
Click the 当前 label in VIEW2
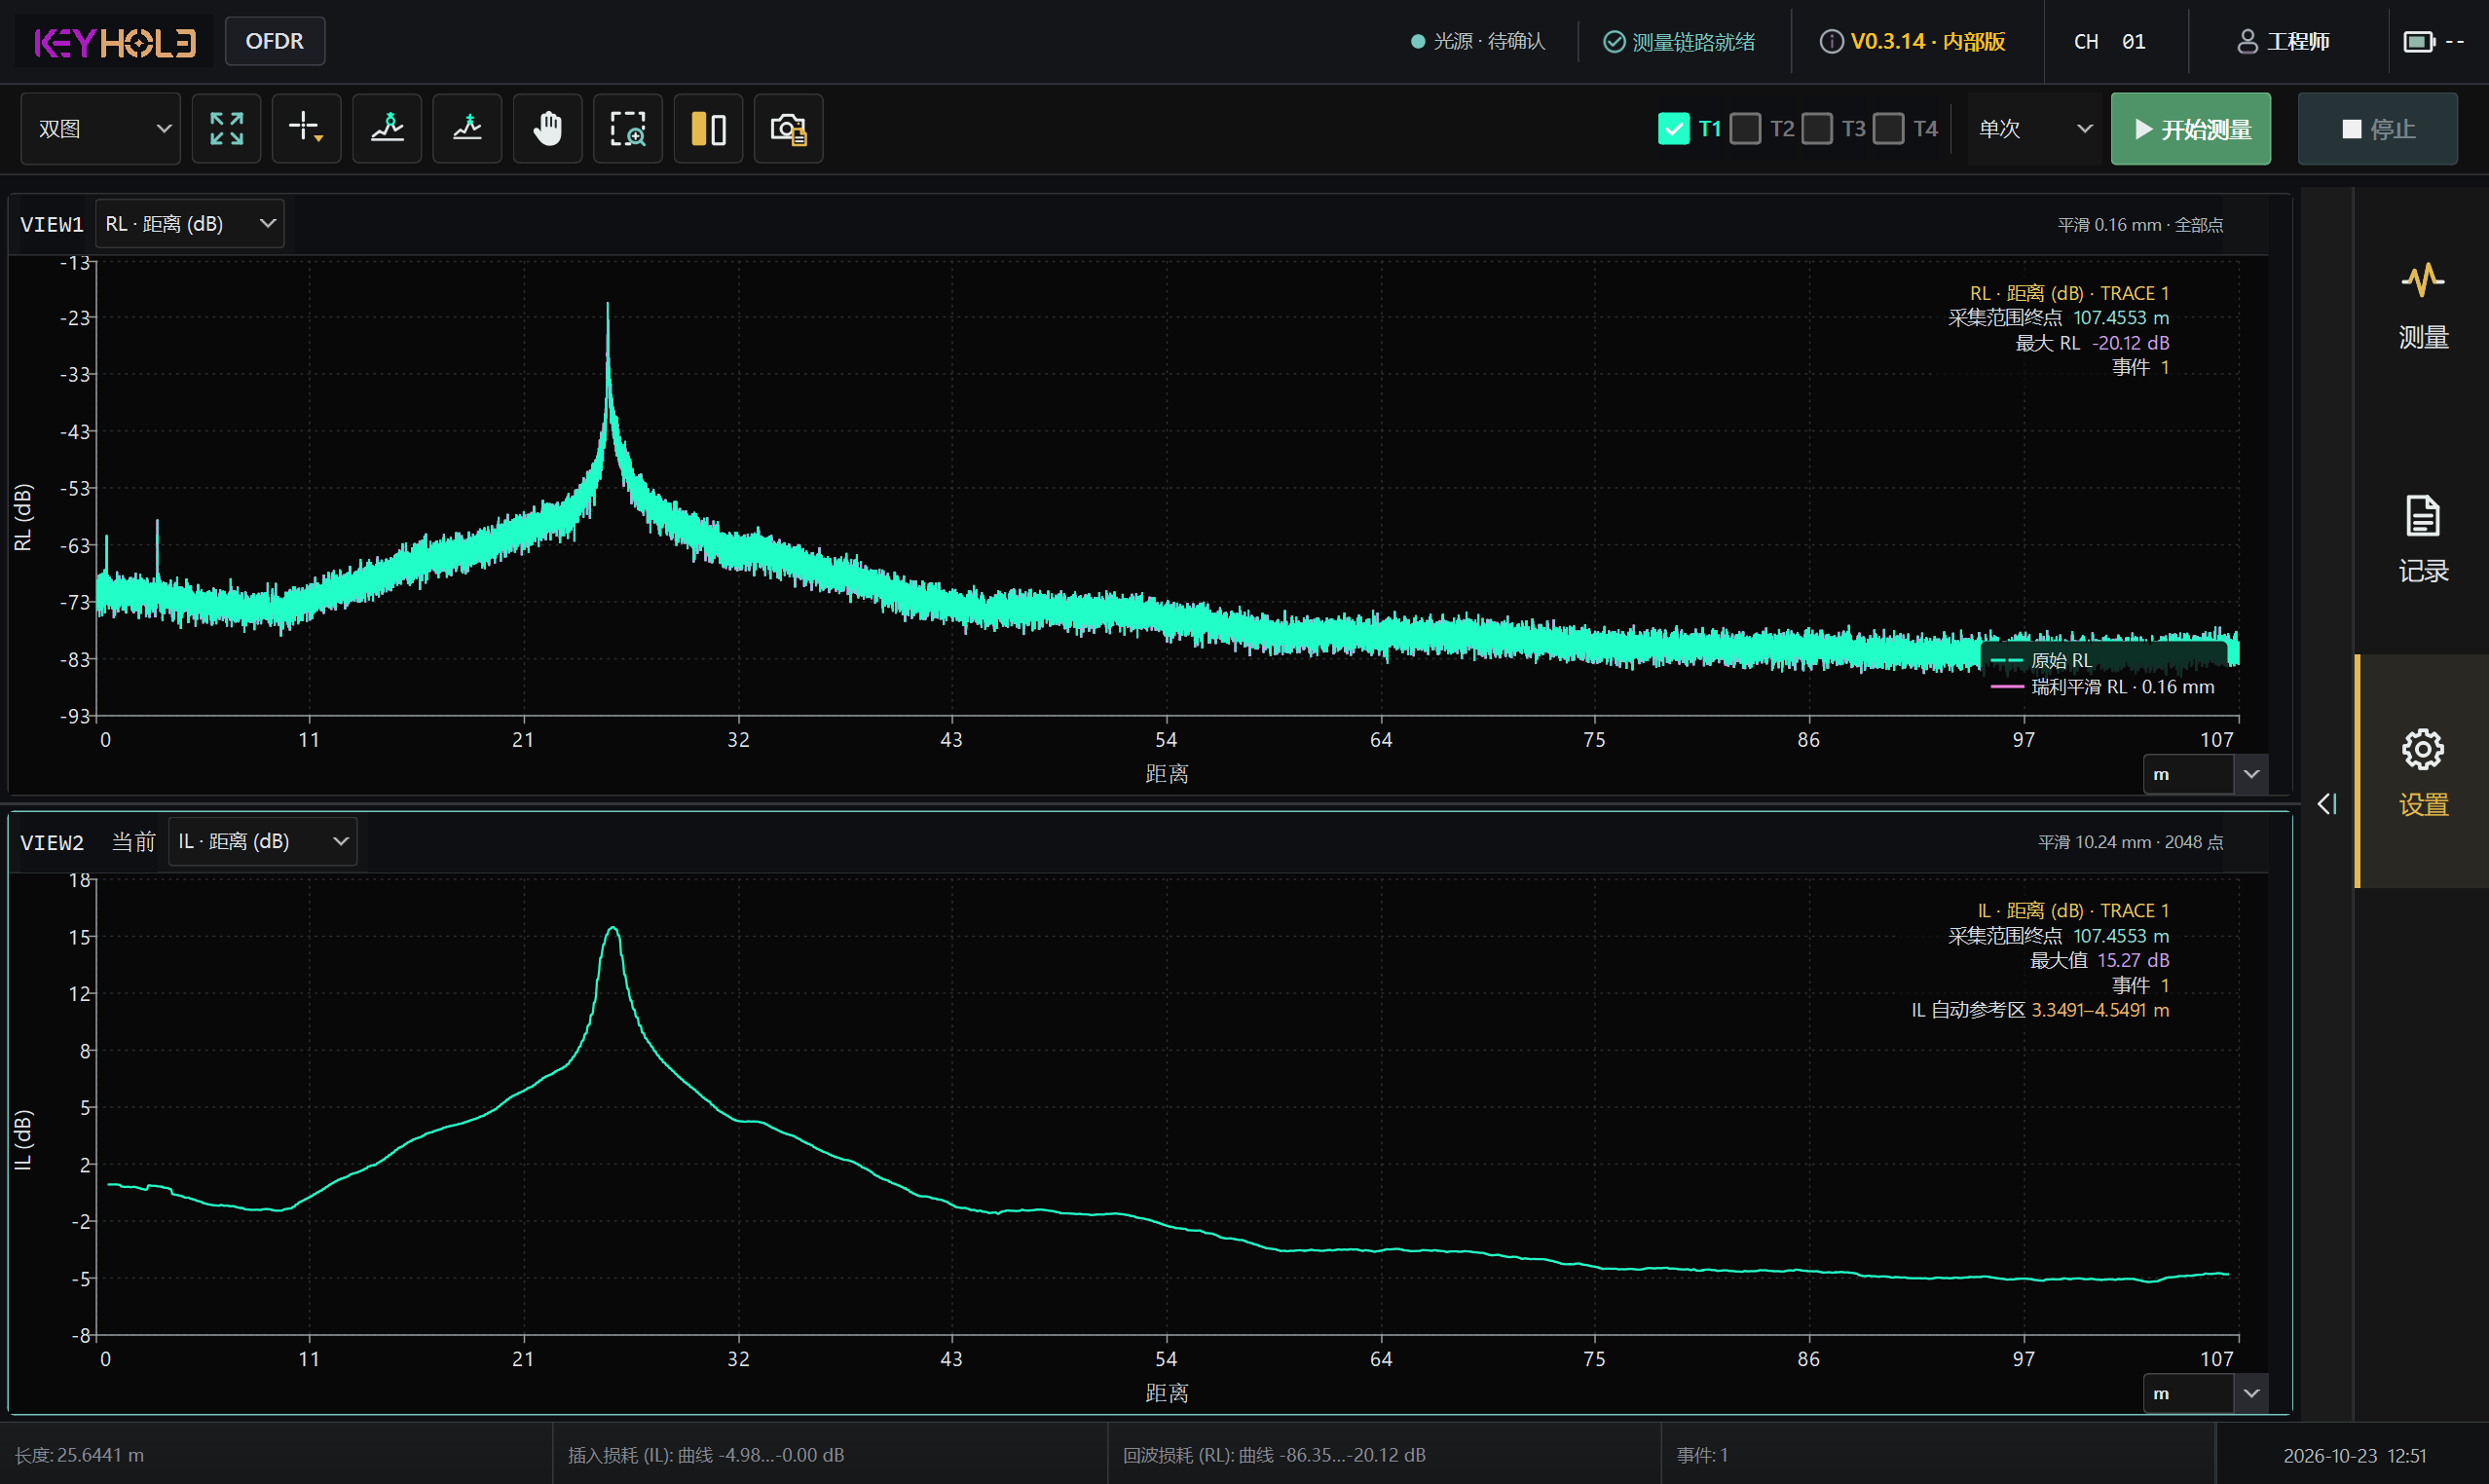(133, 842)
